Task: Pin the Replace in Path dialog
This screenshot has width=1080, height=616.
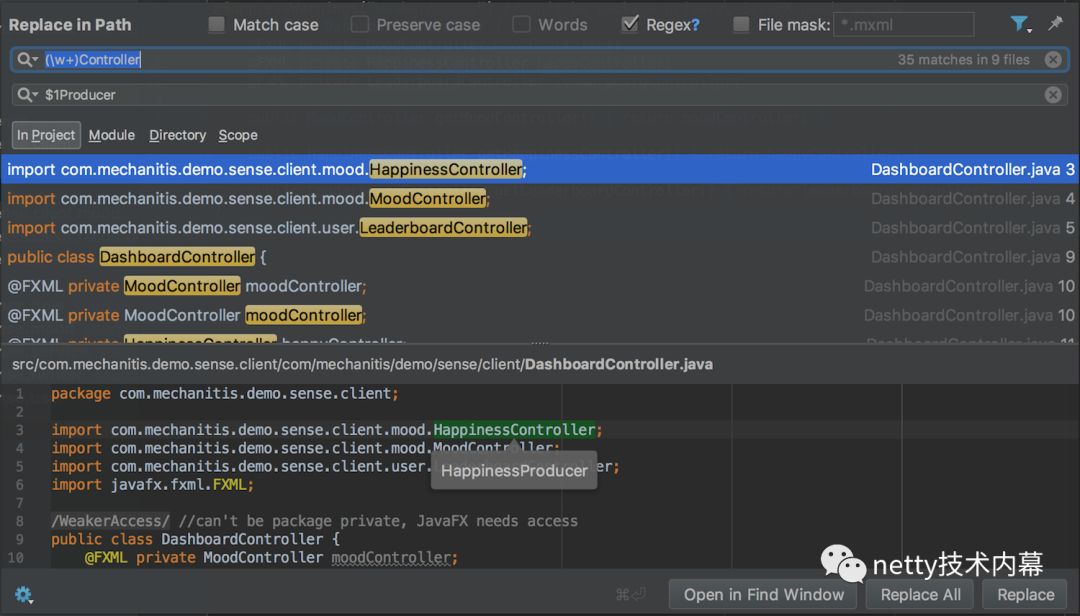Action: point(1055,23)
